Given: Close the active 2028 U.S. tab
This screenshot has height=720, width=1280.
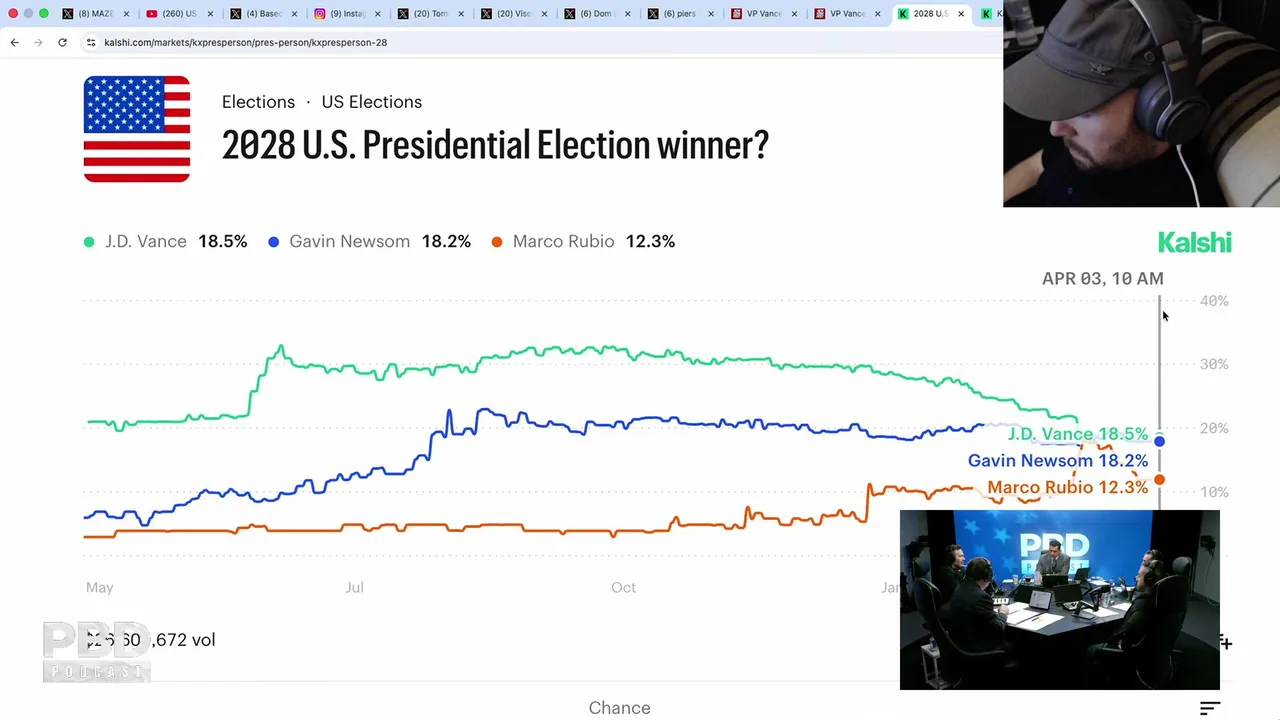Looking at the screenshot, I should pyautogui.click(x=961, y=14).
